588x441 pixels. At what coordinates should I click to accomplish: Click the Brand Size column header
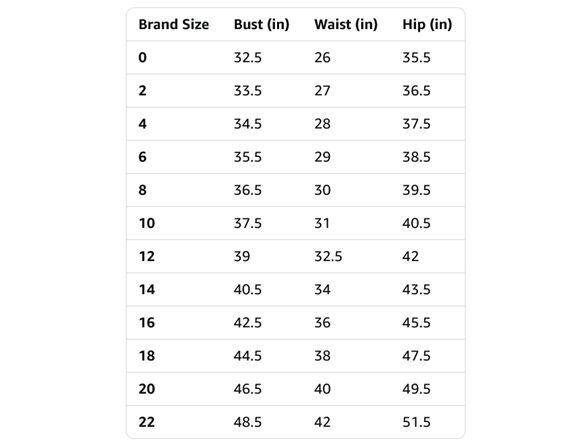coord(174,24)
